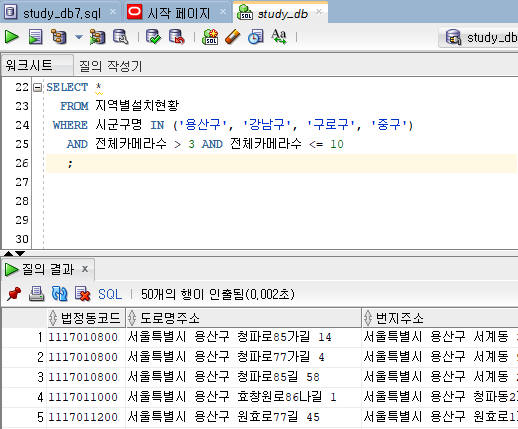This screenshot has height=429, width=518.
Task: Open the SQL link in results toolbar
Action: point(110,294)
